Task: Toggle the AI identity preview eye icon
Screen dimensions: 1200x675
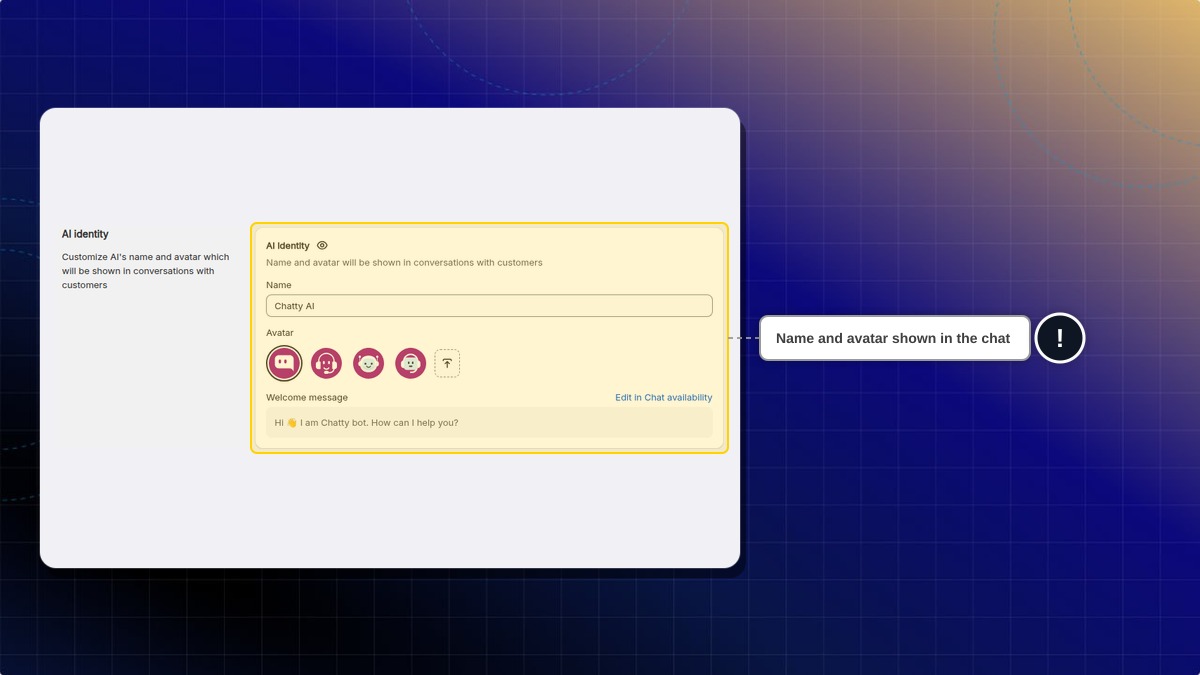Action: (322, 245)
